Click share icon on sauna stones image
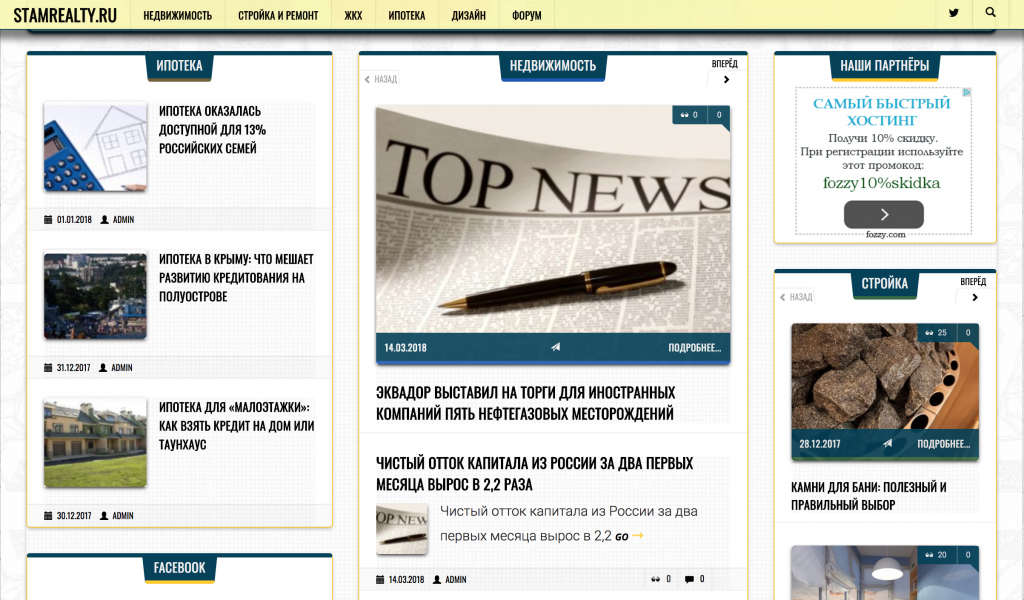This screenshot has height=600, width=1024. (887, 444)
